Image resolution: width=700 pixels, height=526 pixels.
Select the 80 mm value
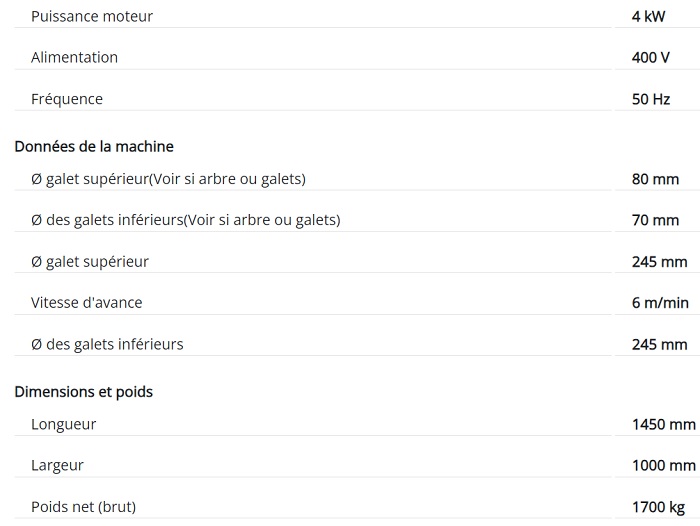655,179
